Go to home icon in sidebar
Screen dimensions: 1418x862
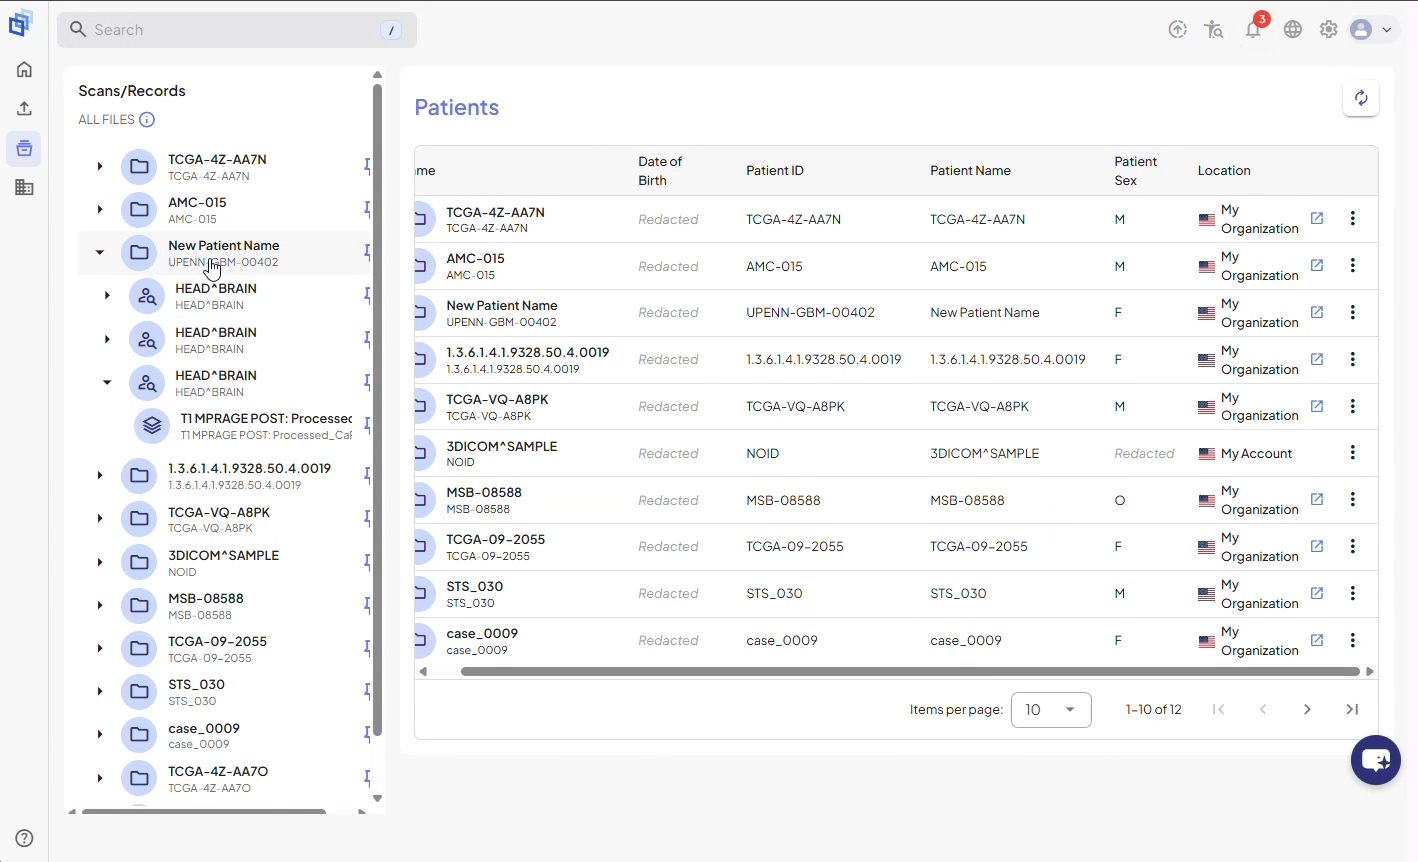24,69
